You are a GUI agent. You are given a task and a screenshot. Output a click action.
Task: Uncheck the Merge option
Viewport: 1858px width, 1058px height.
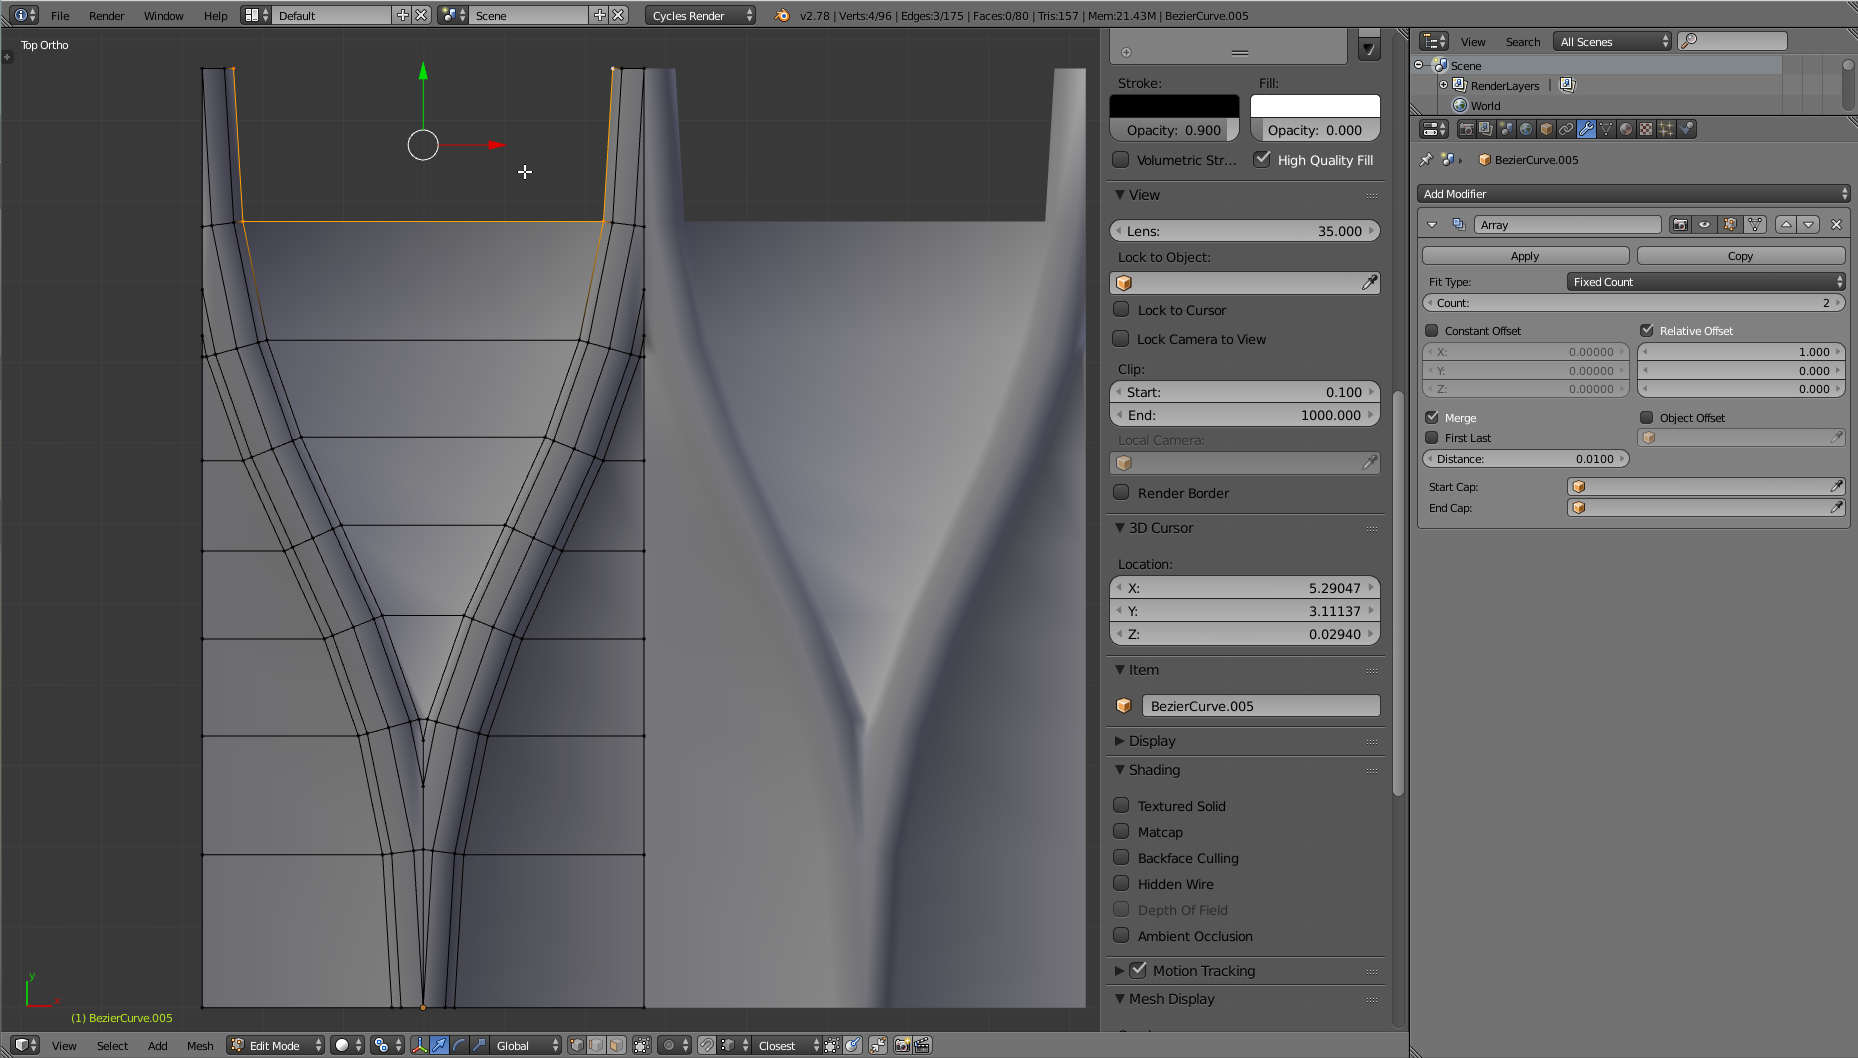point(1431,418)
